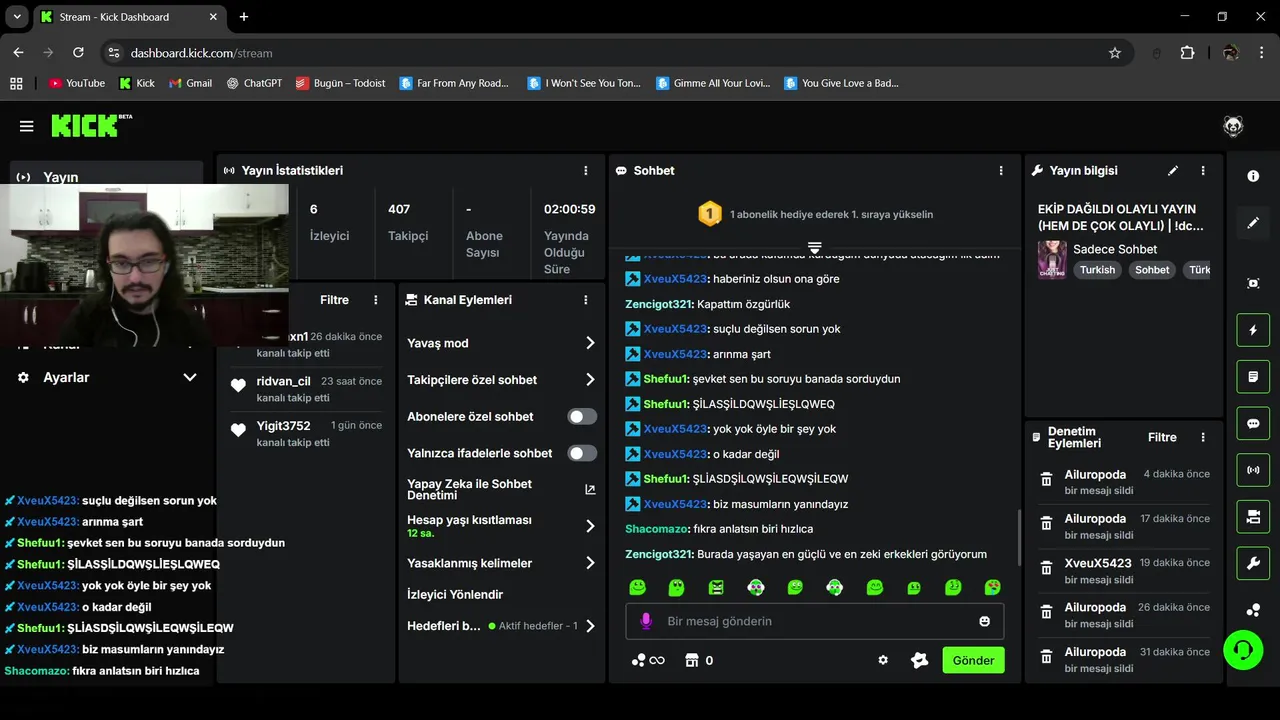Click chat scrollbar thumb

[1018, 536]
